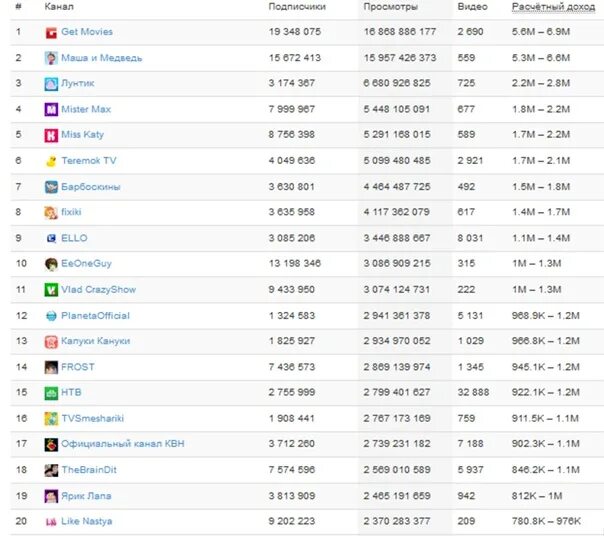Open the FROST channel link
The height and width of the screenshot is (536, 604).
click(78, 367)
